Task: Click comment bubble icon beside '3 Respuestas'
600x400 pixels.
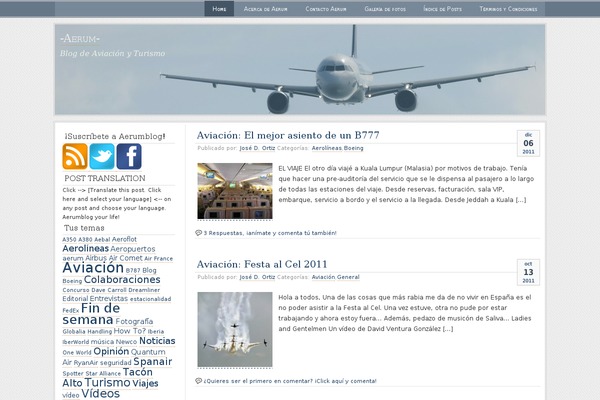Action: click(198, 233)
